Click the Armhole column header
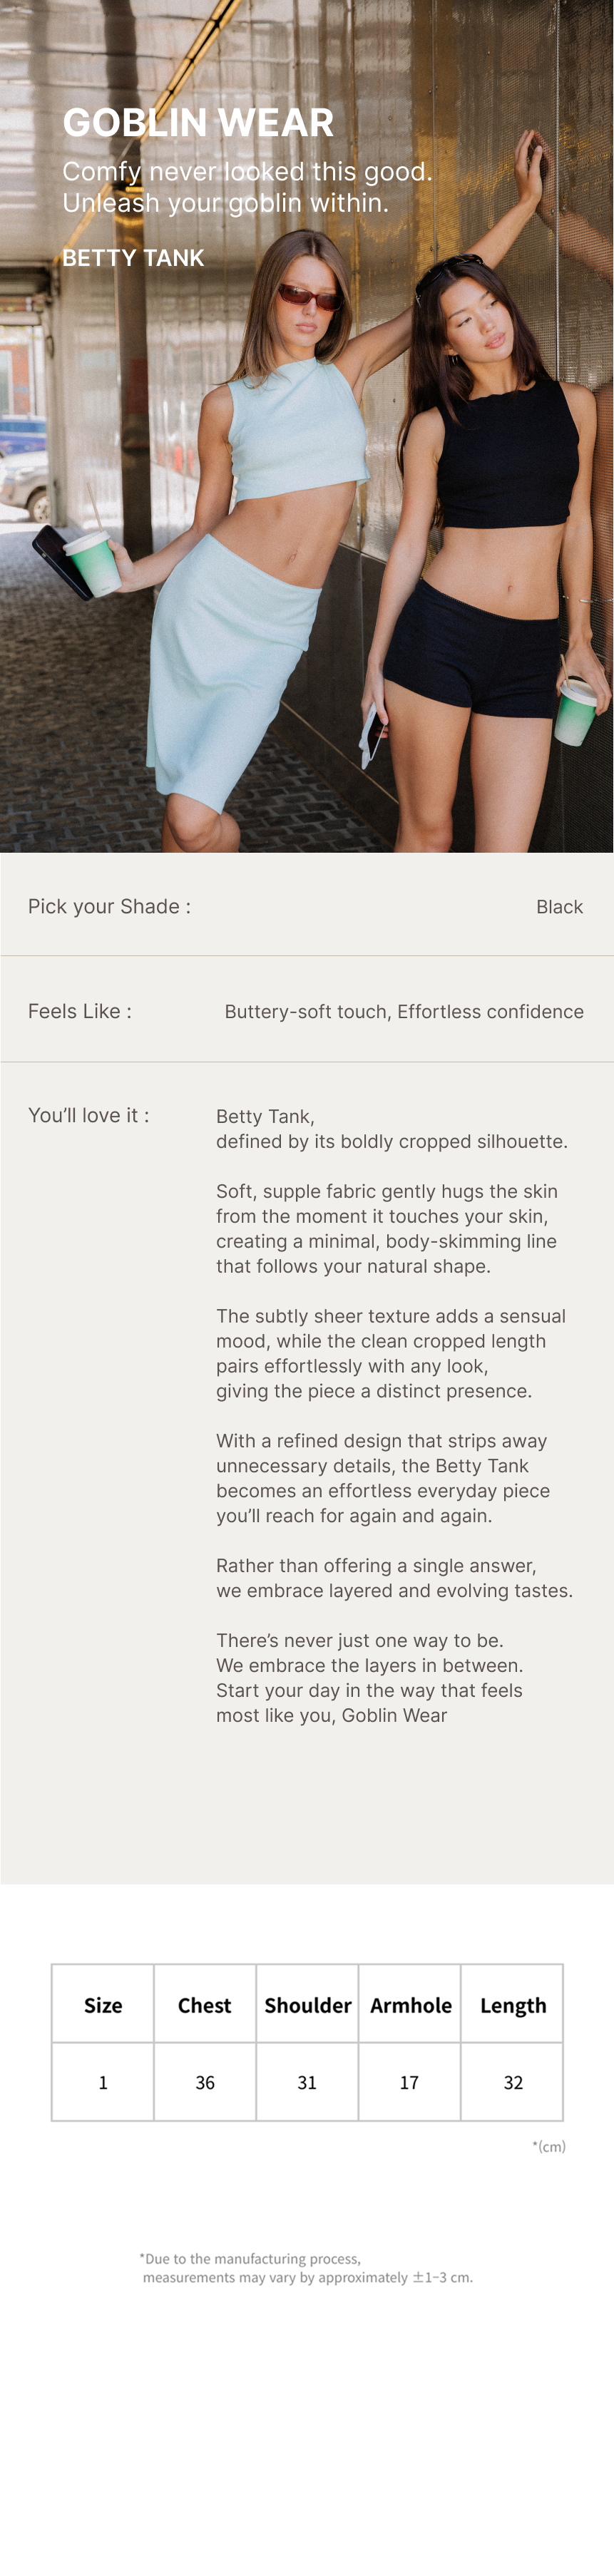Screen dimensions: 614x2576 coord(410,2005)
